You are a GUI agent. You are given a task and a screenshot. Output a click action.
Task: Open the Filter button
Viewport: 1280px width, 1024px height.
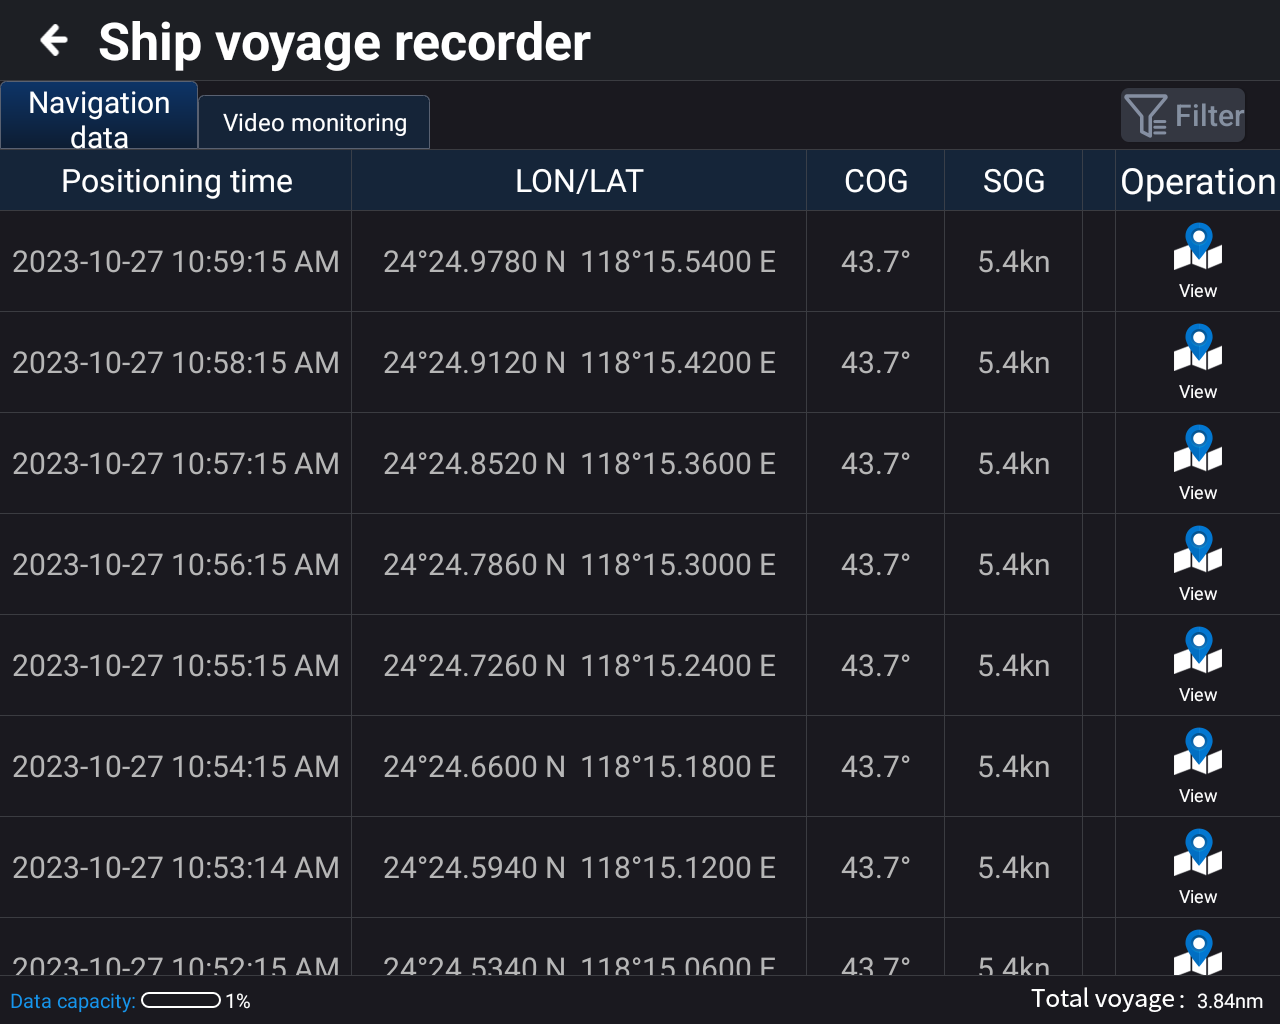pyautogui.click(x=1183, y=115)
